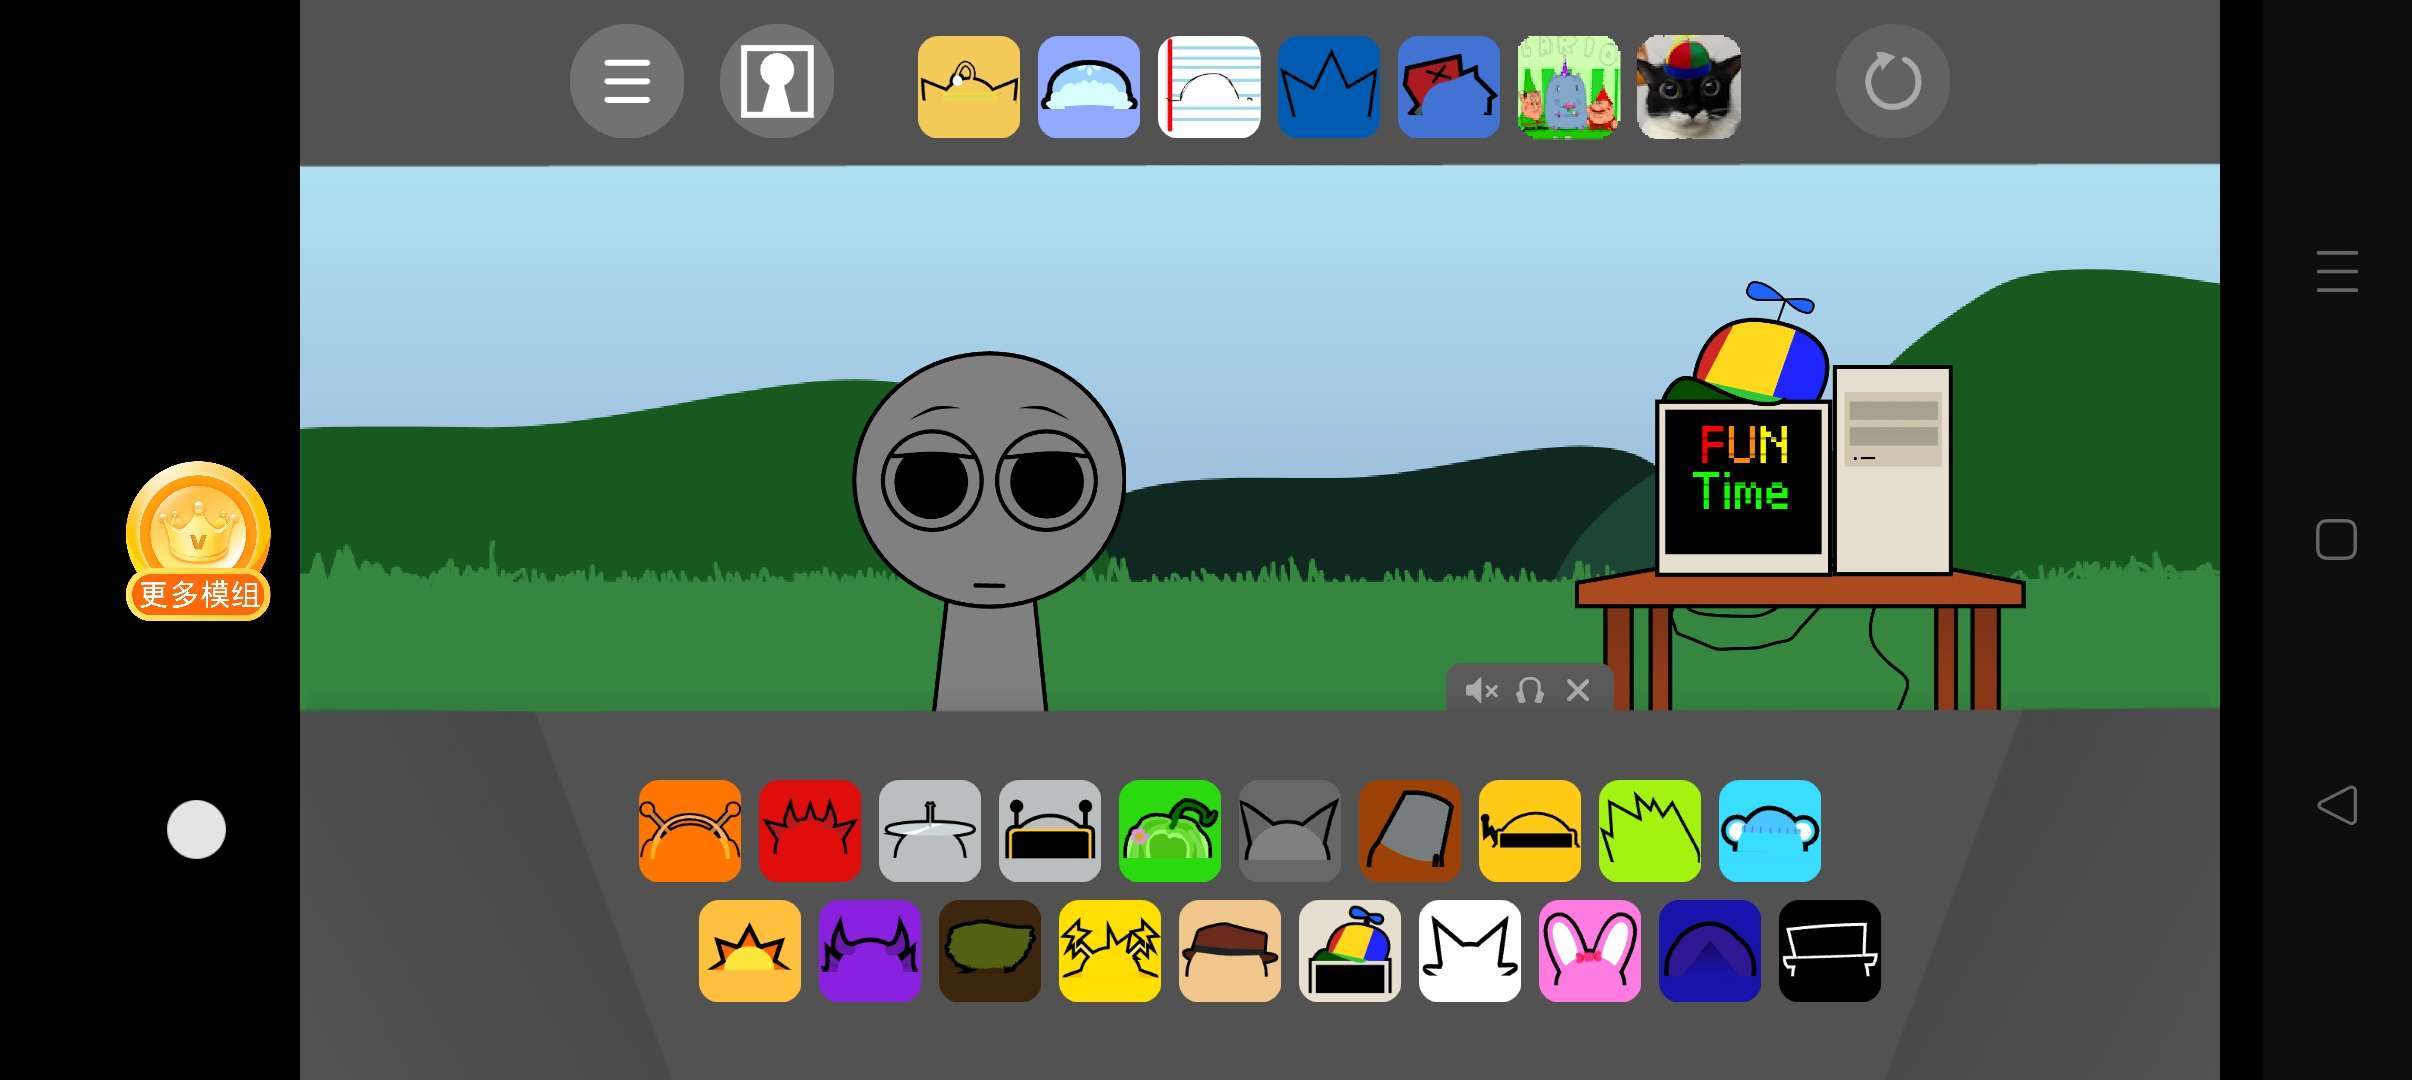This screenshot has width=2412, height=1080.
Task: Tap the white floating circle button
Action: [x=196, y=829]
